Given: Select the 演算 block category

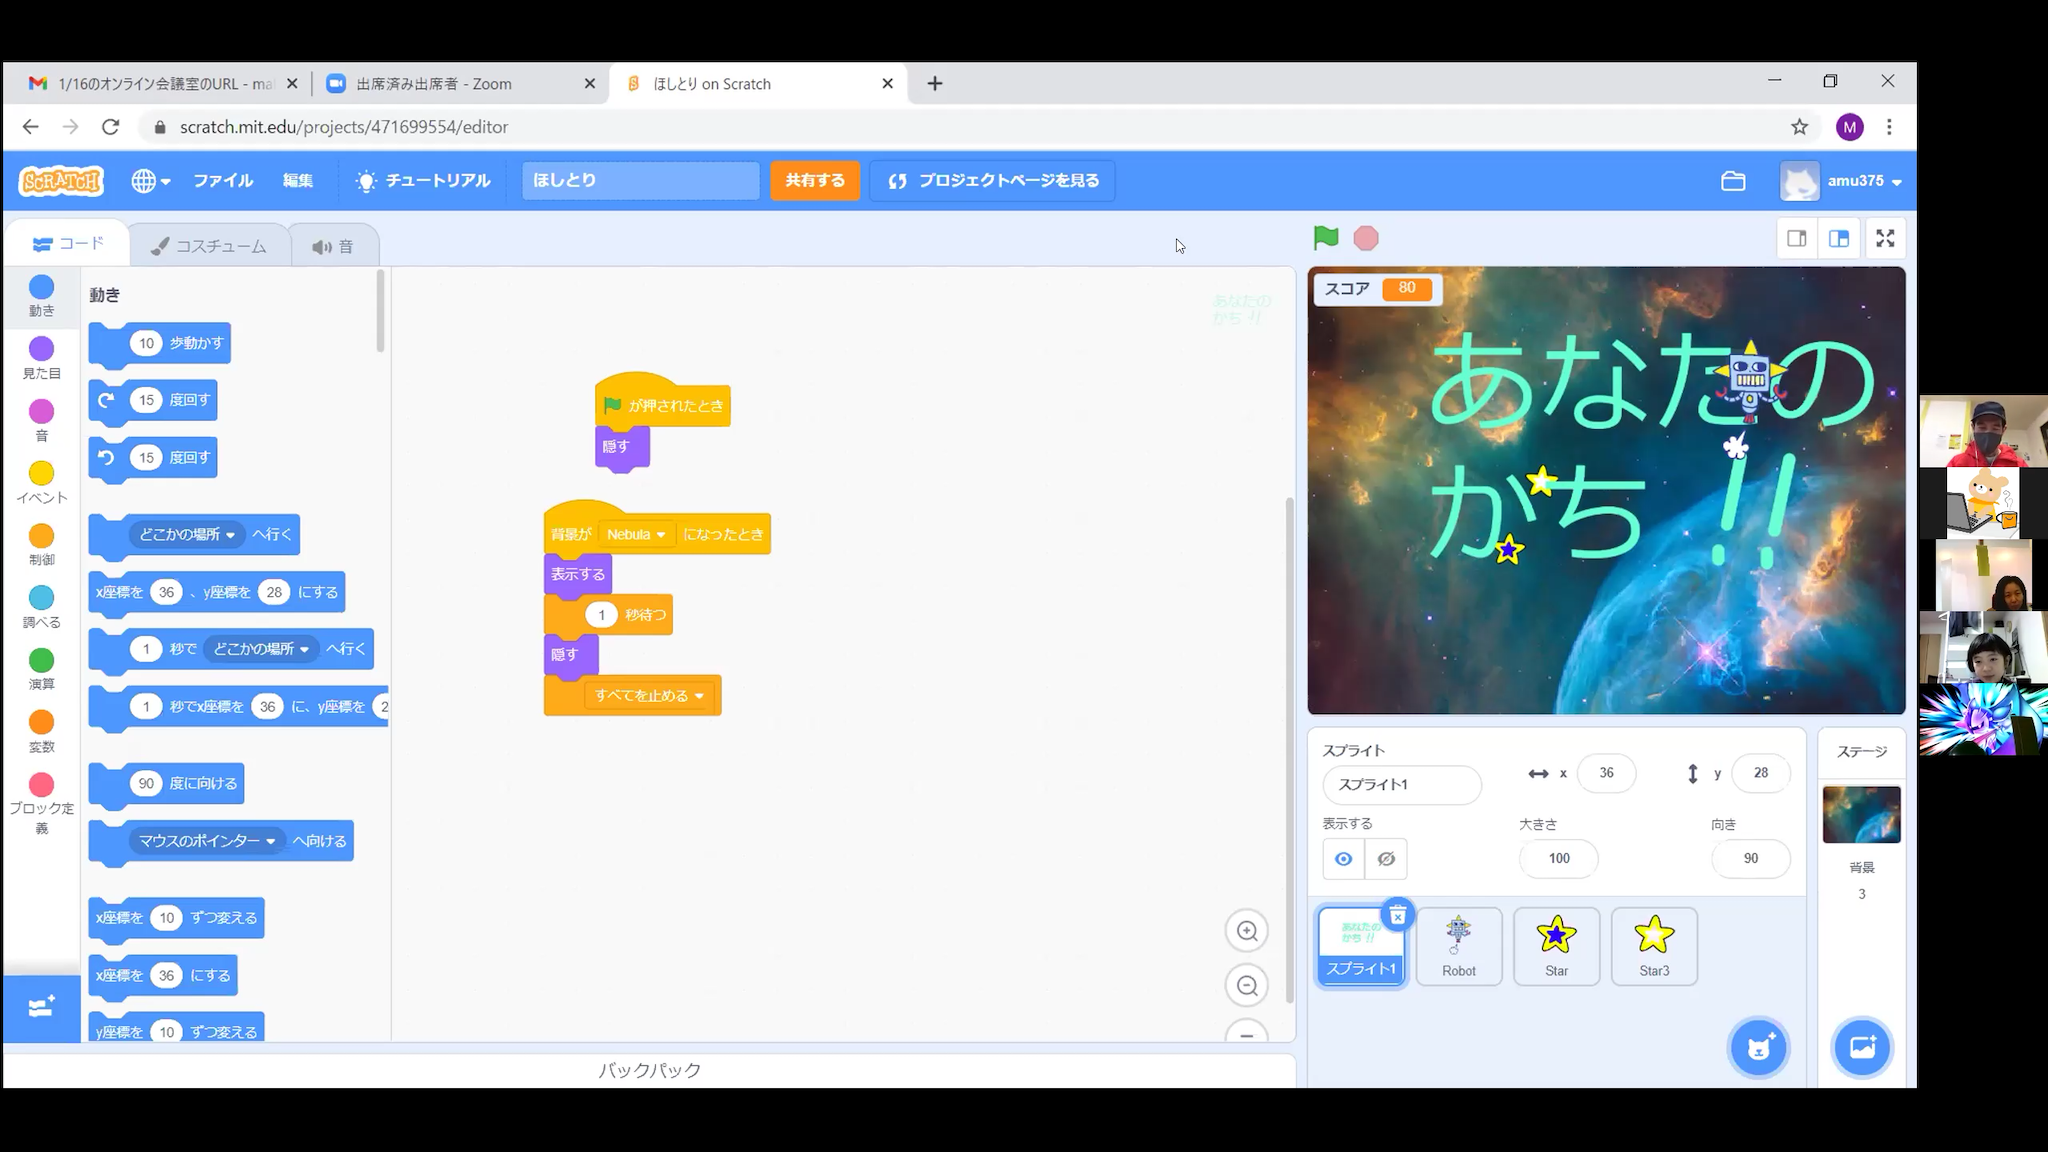Looking at the screenshot, I should [41, 670].
